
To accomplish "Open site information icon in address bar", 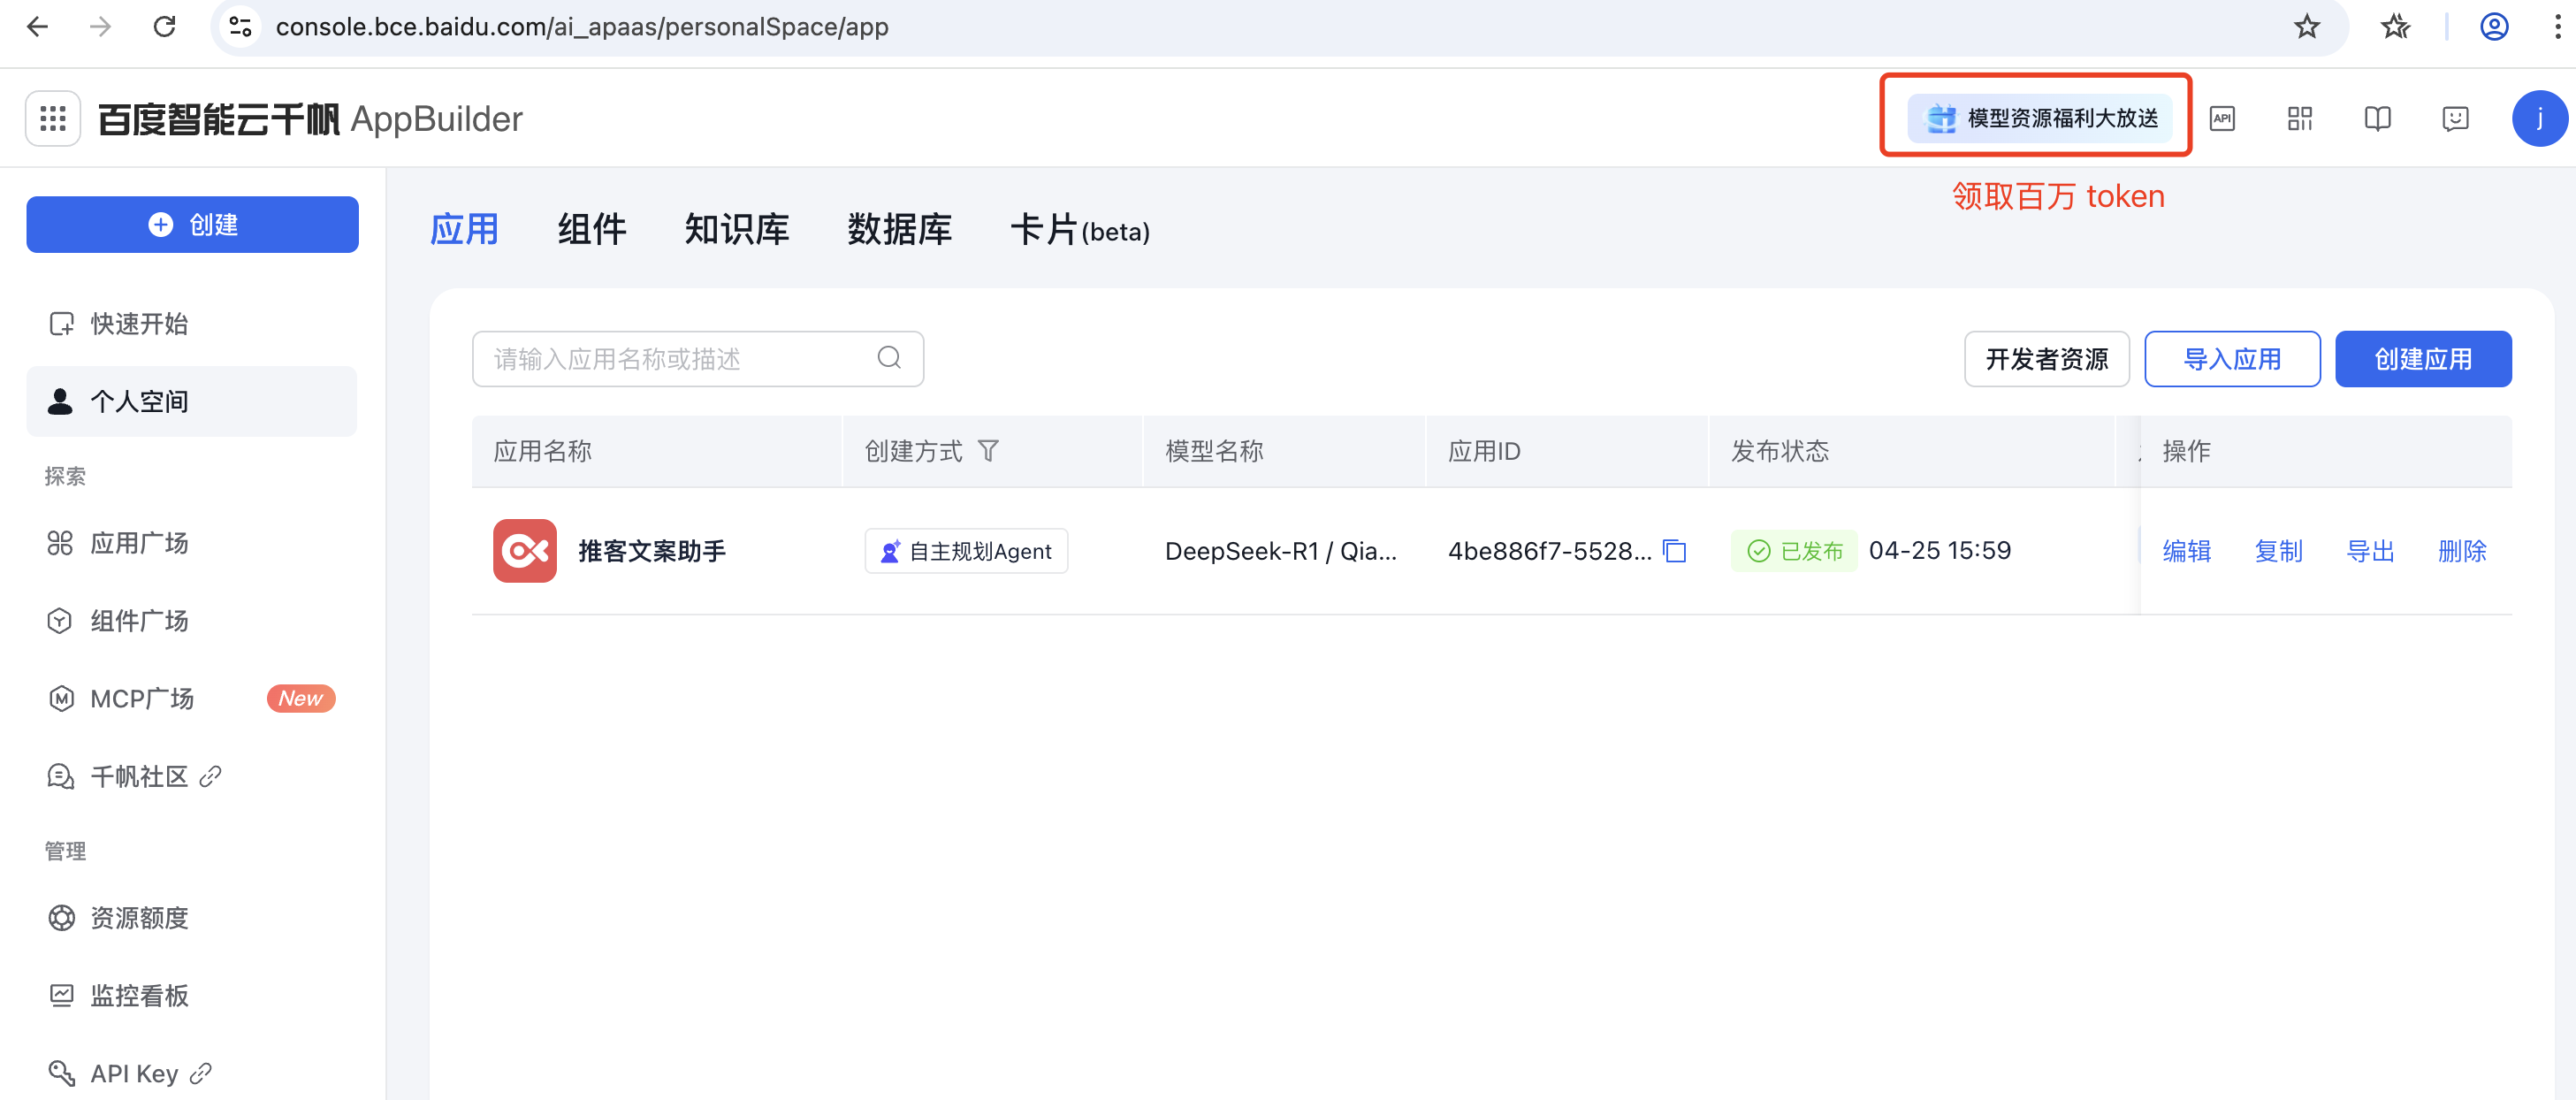I will (240, 27).
